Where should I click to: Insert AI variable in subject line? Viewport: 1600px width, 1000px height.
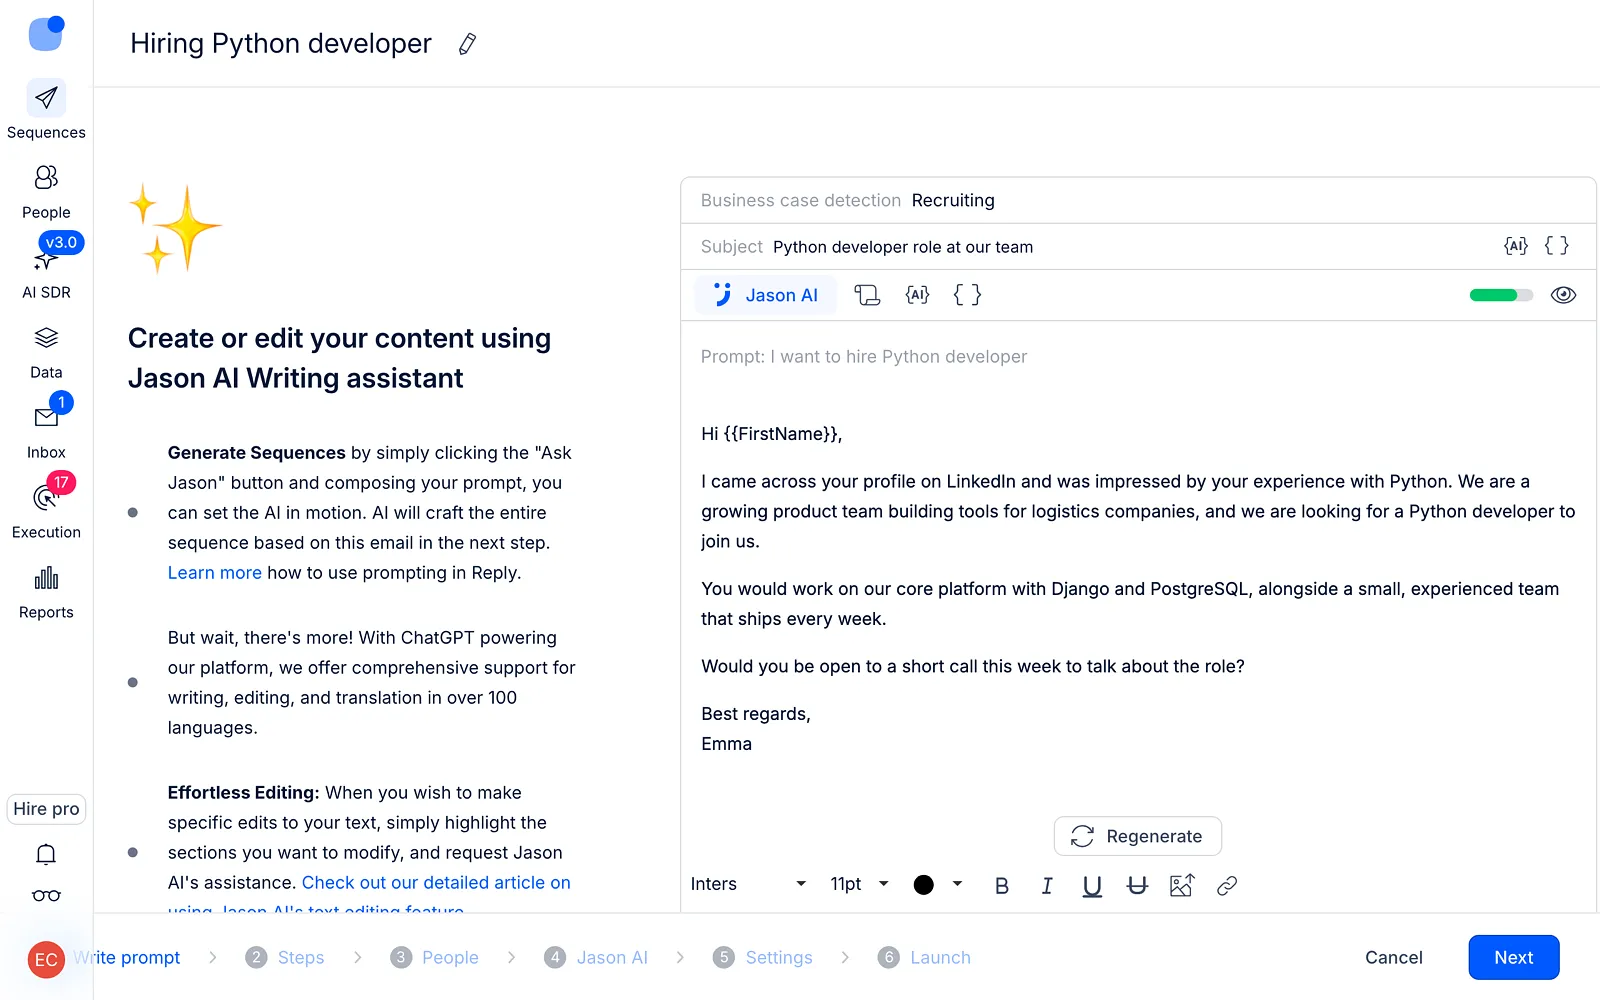[x=1516, y=246]
